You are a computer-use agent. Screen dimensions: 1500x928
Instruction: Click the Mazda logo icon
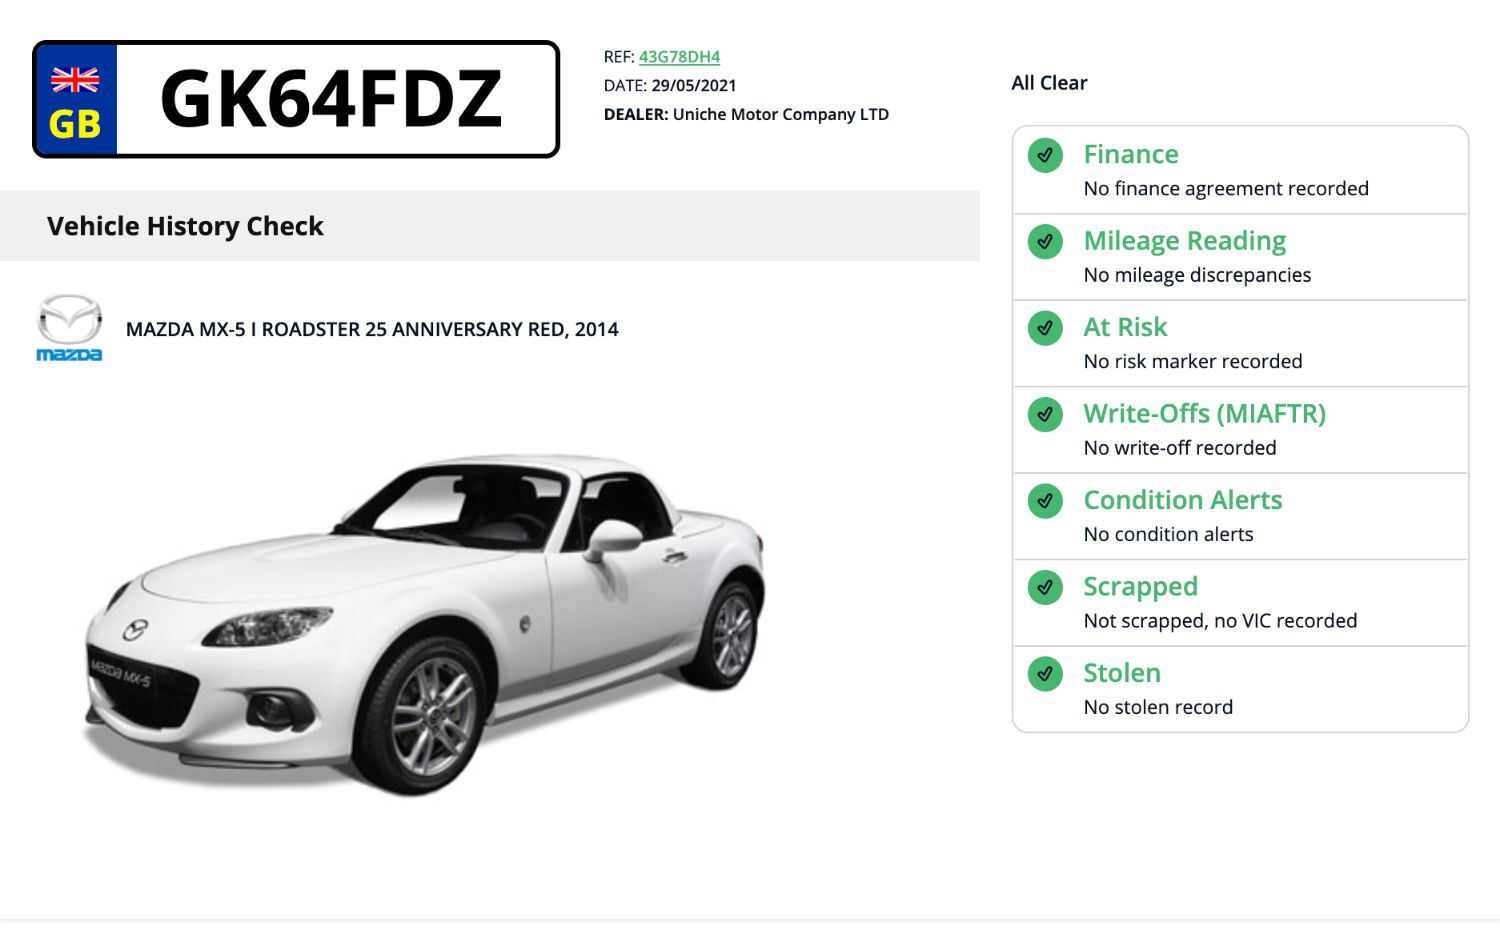pos(69,328)
